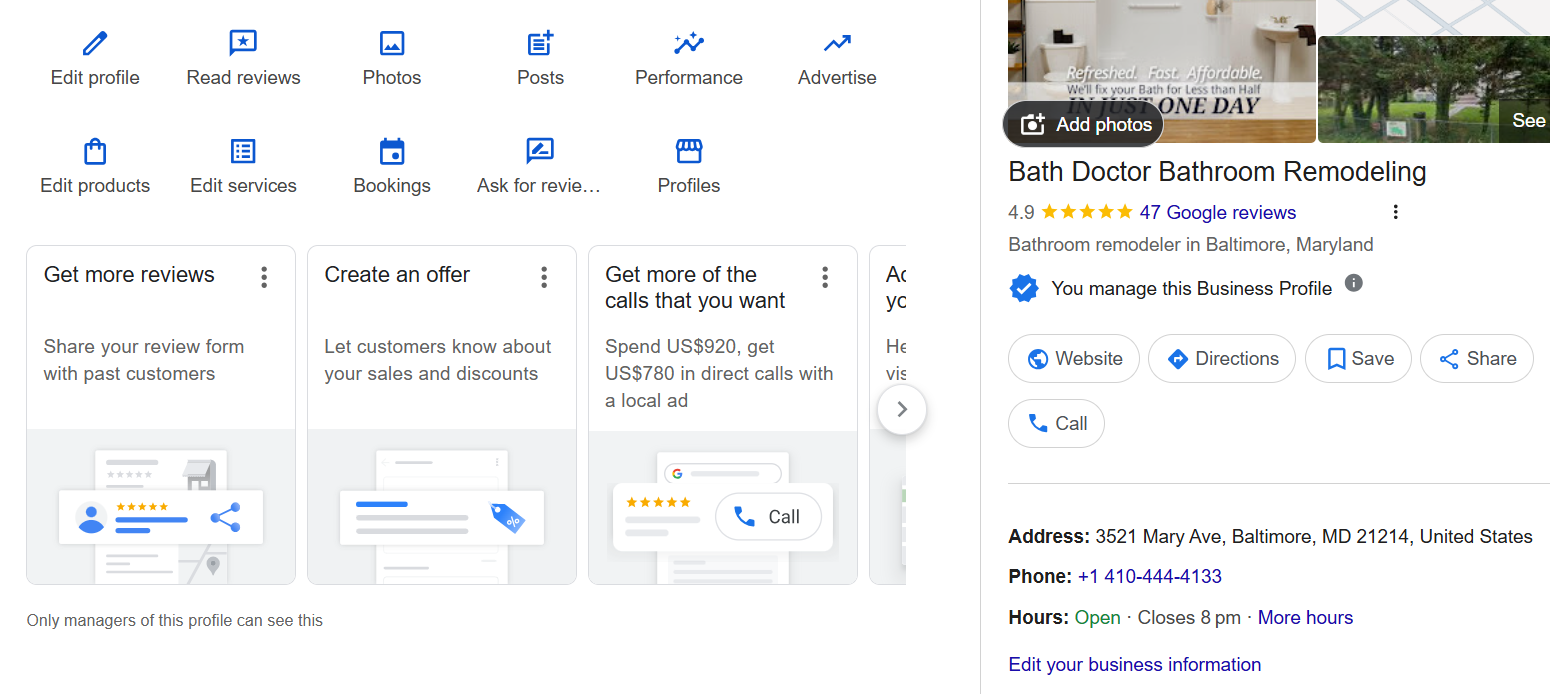The height and width of the screenshot is (694, 1550).
Task: Click the Share button
Action: click(1477, 359)
